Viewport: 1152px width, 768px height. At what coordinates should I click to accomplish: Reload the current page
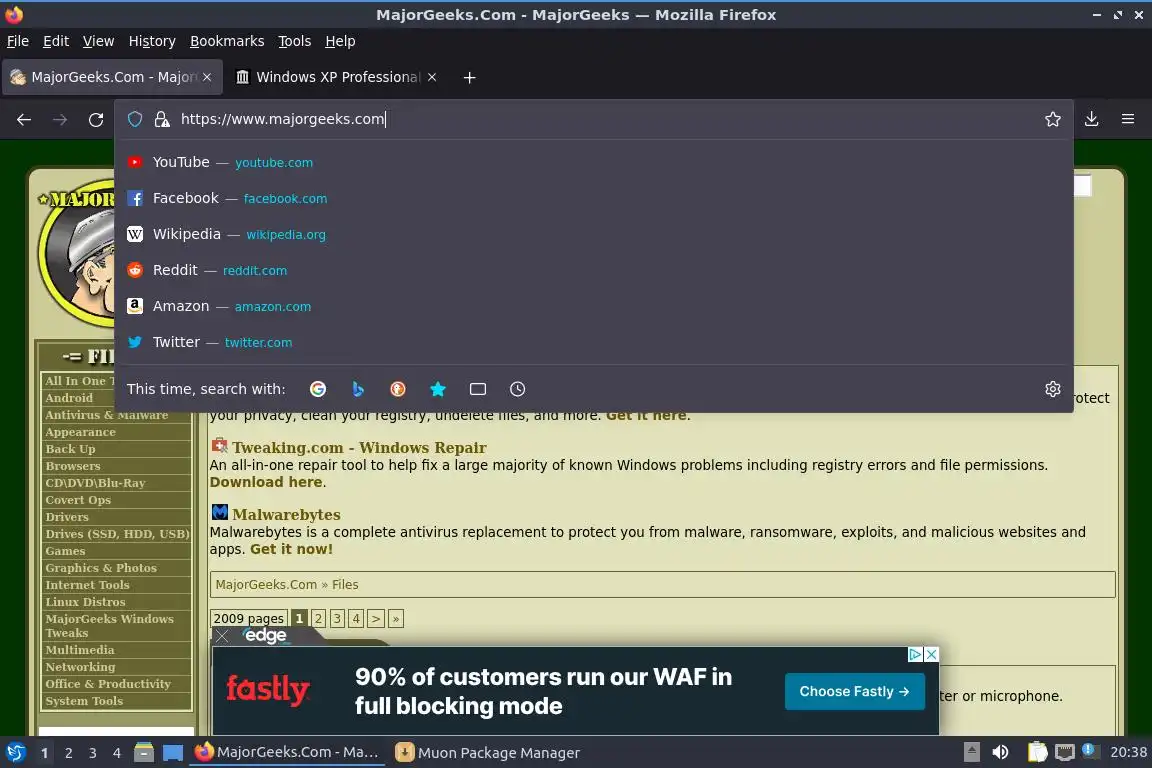click(x=96, y=119)
